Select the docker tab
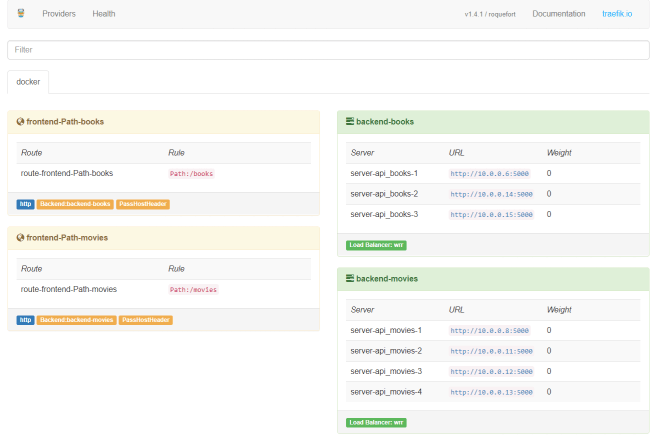 pos(28,82)
